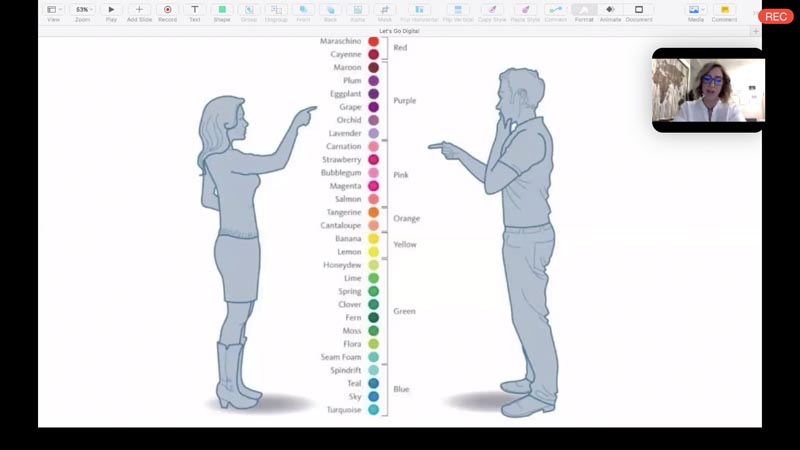Open the View options dropdown
800x450 pixels.
click(x=51, y=10)
